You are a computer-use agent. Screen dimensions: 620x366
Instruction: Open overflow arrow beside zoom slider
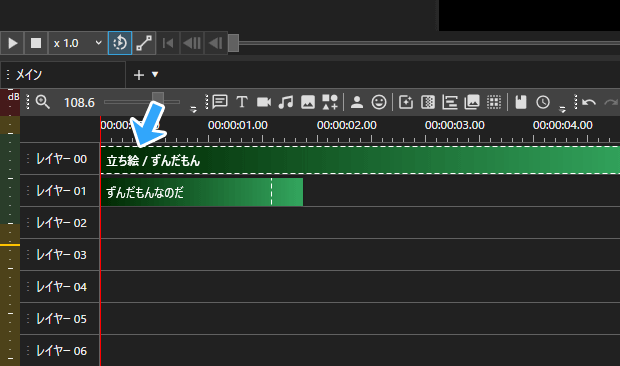(193, 109)
